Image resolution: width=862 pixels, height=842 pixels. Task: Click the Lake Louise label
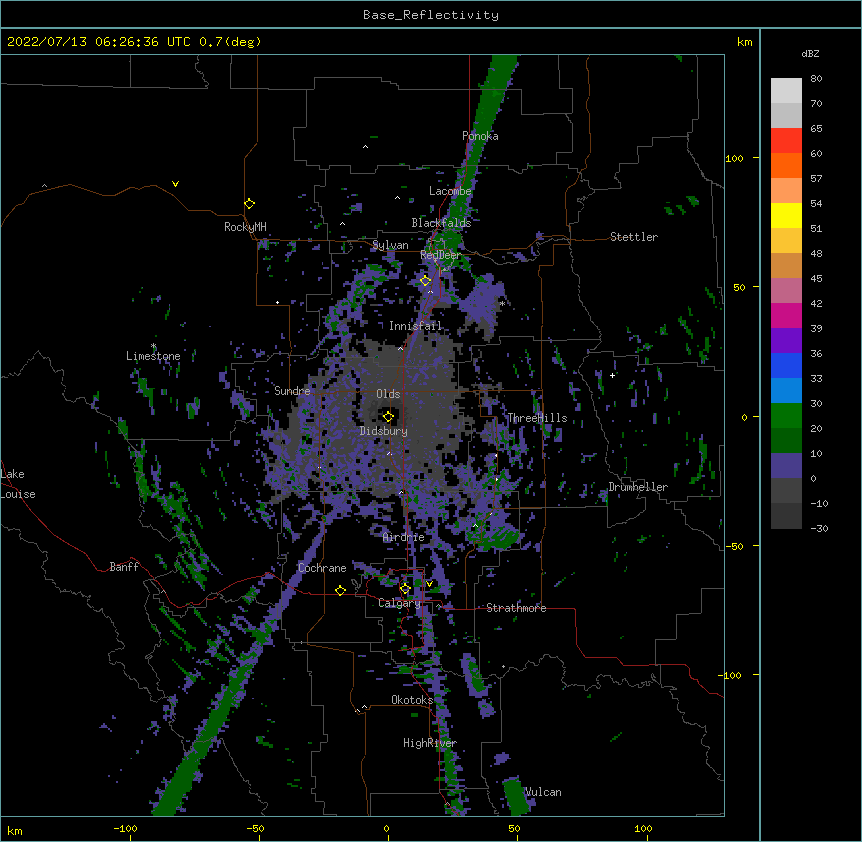pos(18,484)
